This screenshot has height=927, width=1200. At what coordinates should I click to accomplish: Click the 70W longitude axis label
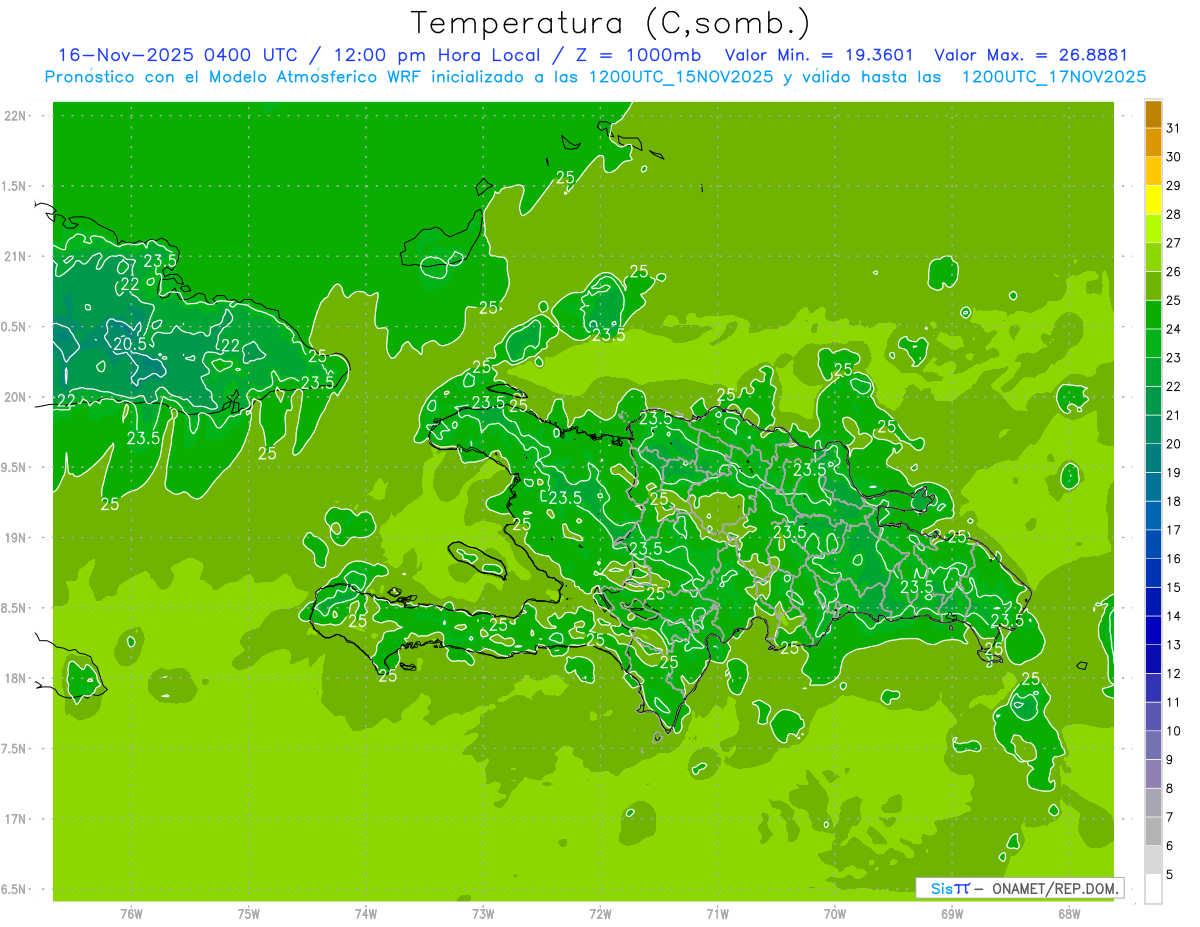(835, 913)
